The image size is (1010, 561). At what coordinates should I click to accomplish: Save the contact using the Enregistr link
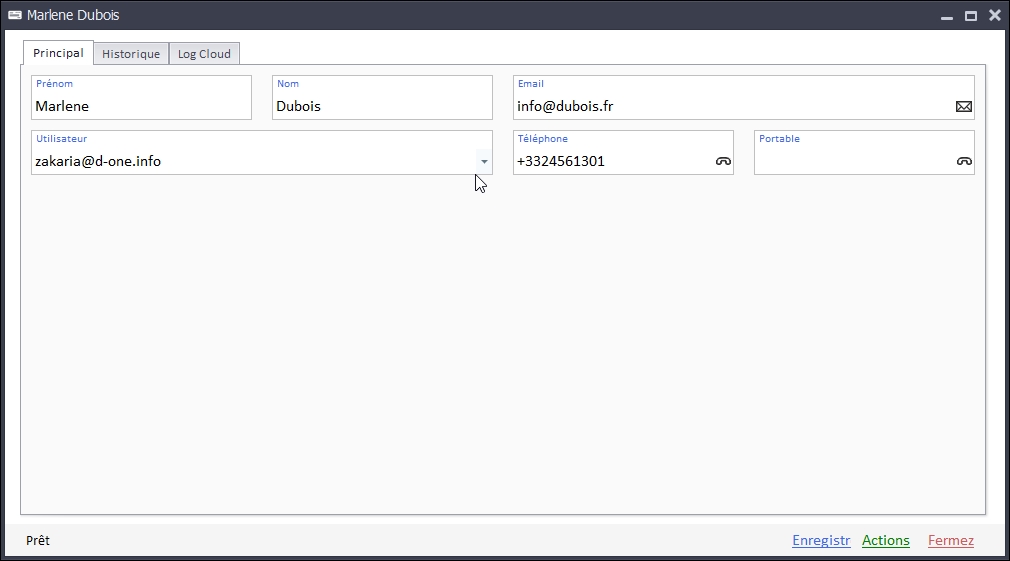point(821,540)
